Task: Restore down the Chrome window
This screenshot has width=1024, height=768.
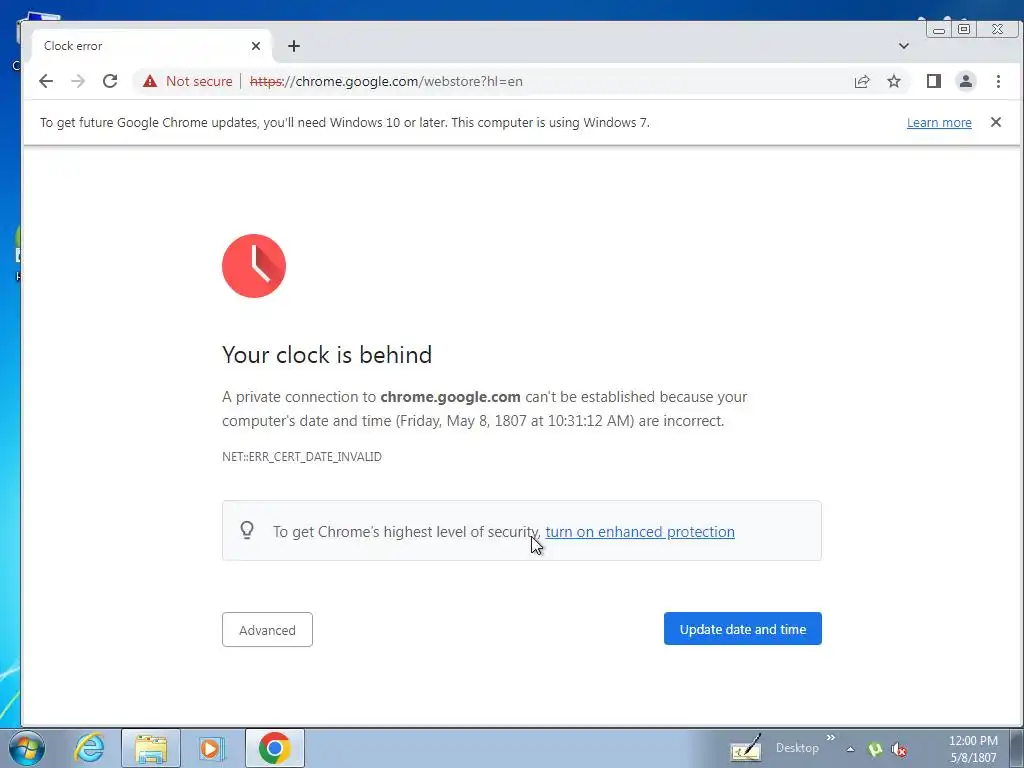Action: click(964, 29)
